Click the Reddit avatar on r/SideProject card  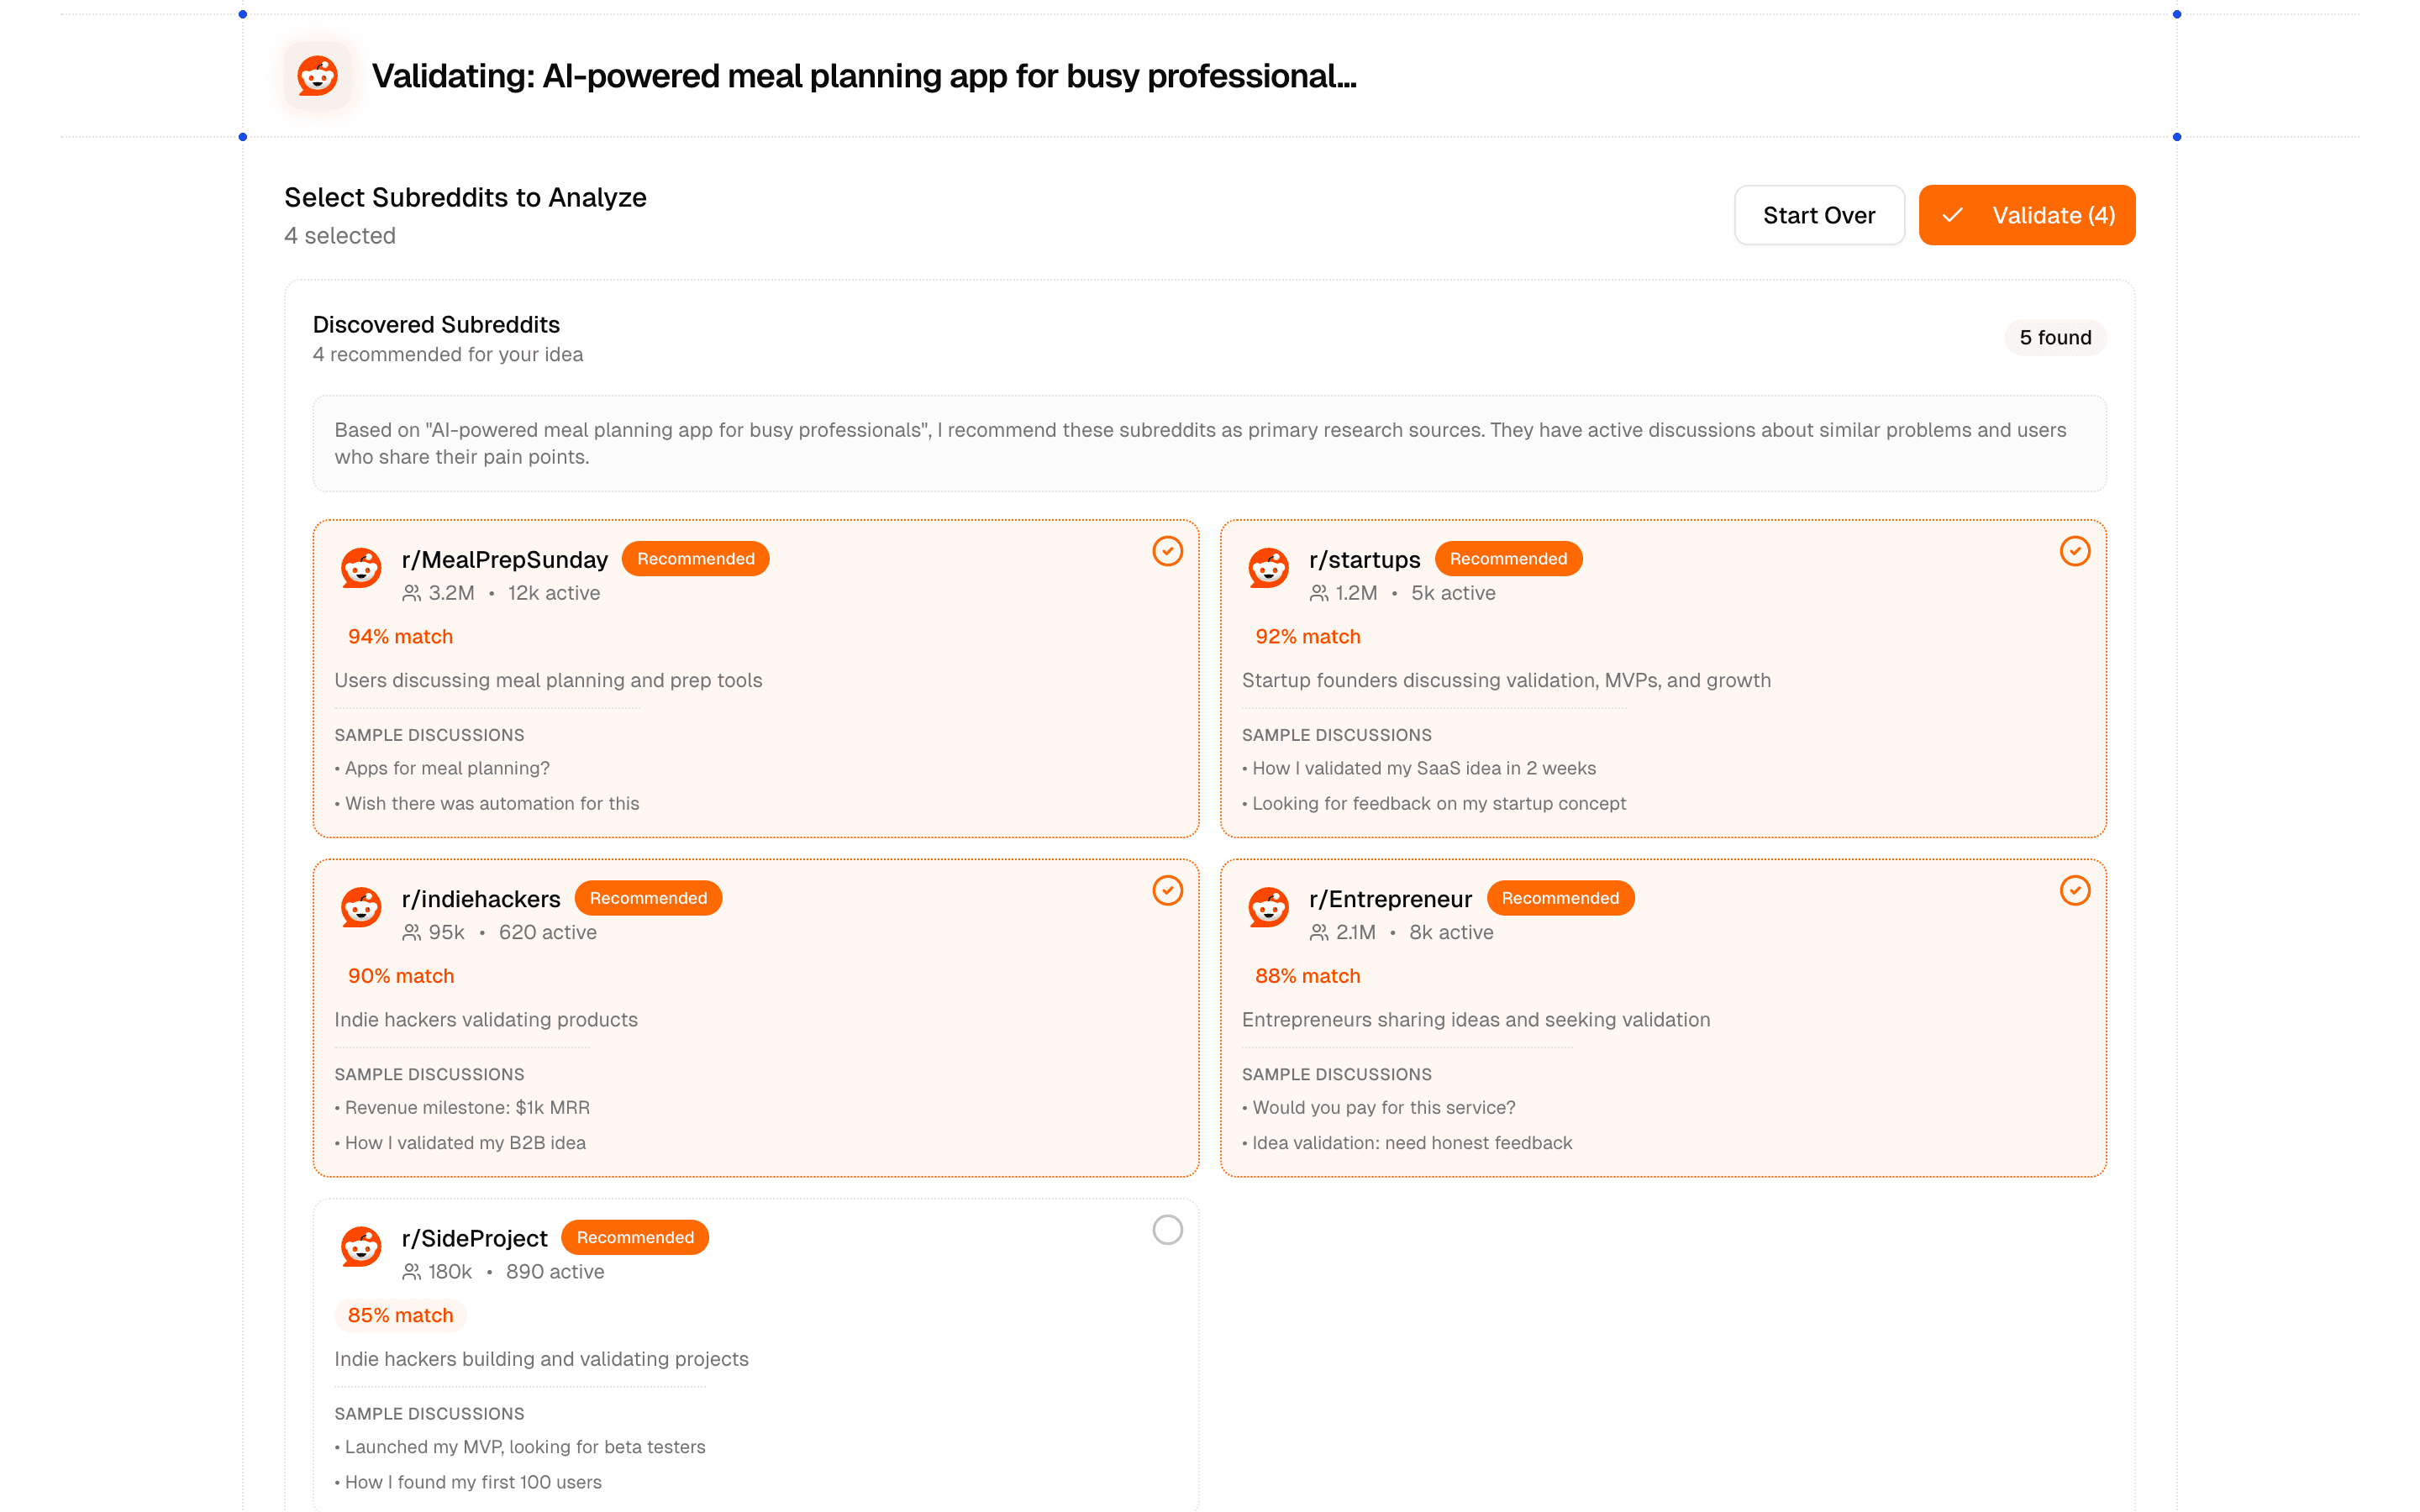tap(361, 1246)
